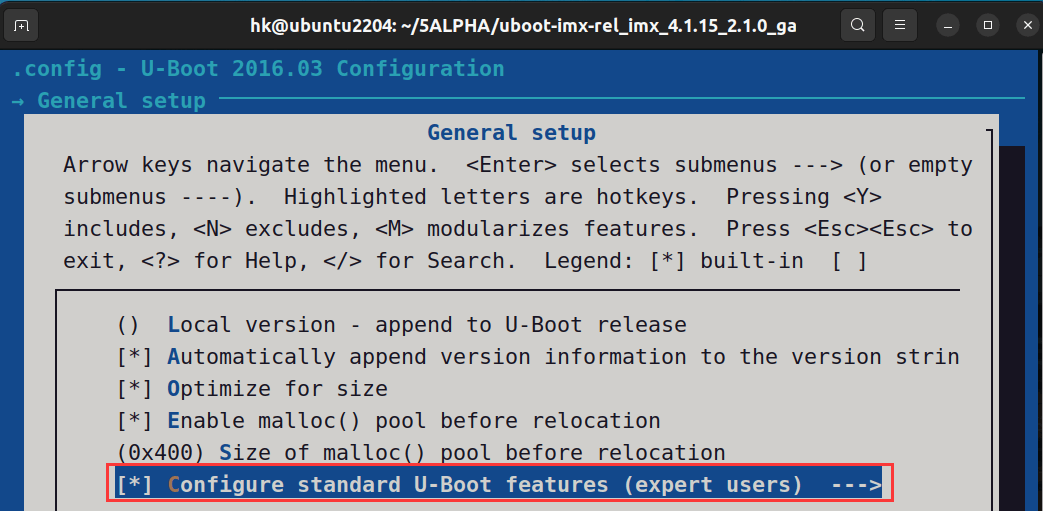
Task: Select Optimize for size menu entry
Action: click(277, 389)
